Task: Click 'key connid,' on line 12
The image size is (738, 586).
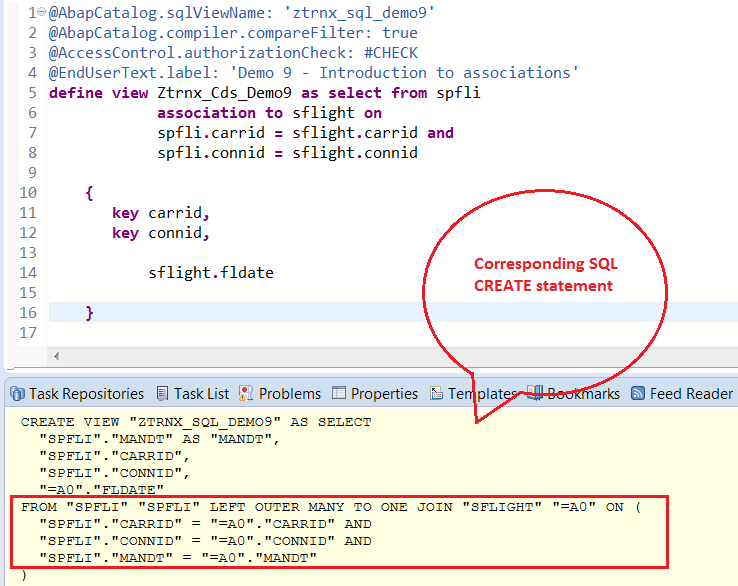Action: click(160, 233)
